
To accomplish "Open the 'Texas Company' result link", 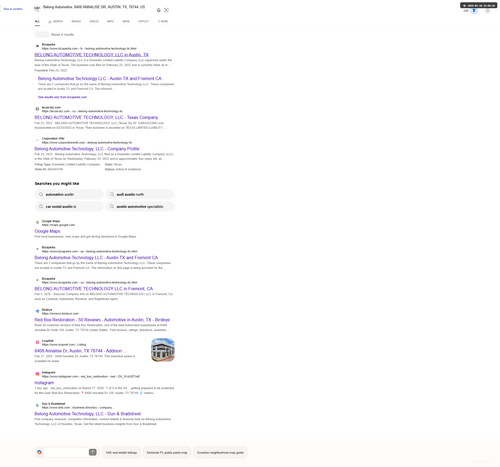I will 96,118.
